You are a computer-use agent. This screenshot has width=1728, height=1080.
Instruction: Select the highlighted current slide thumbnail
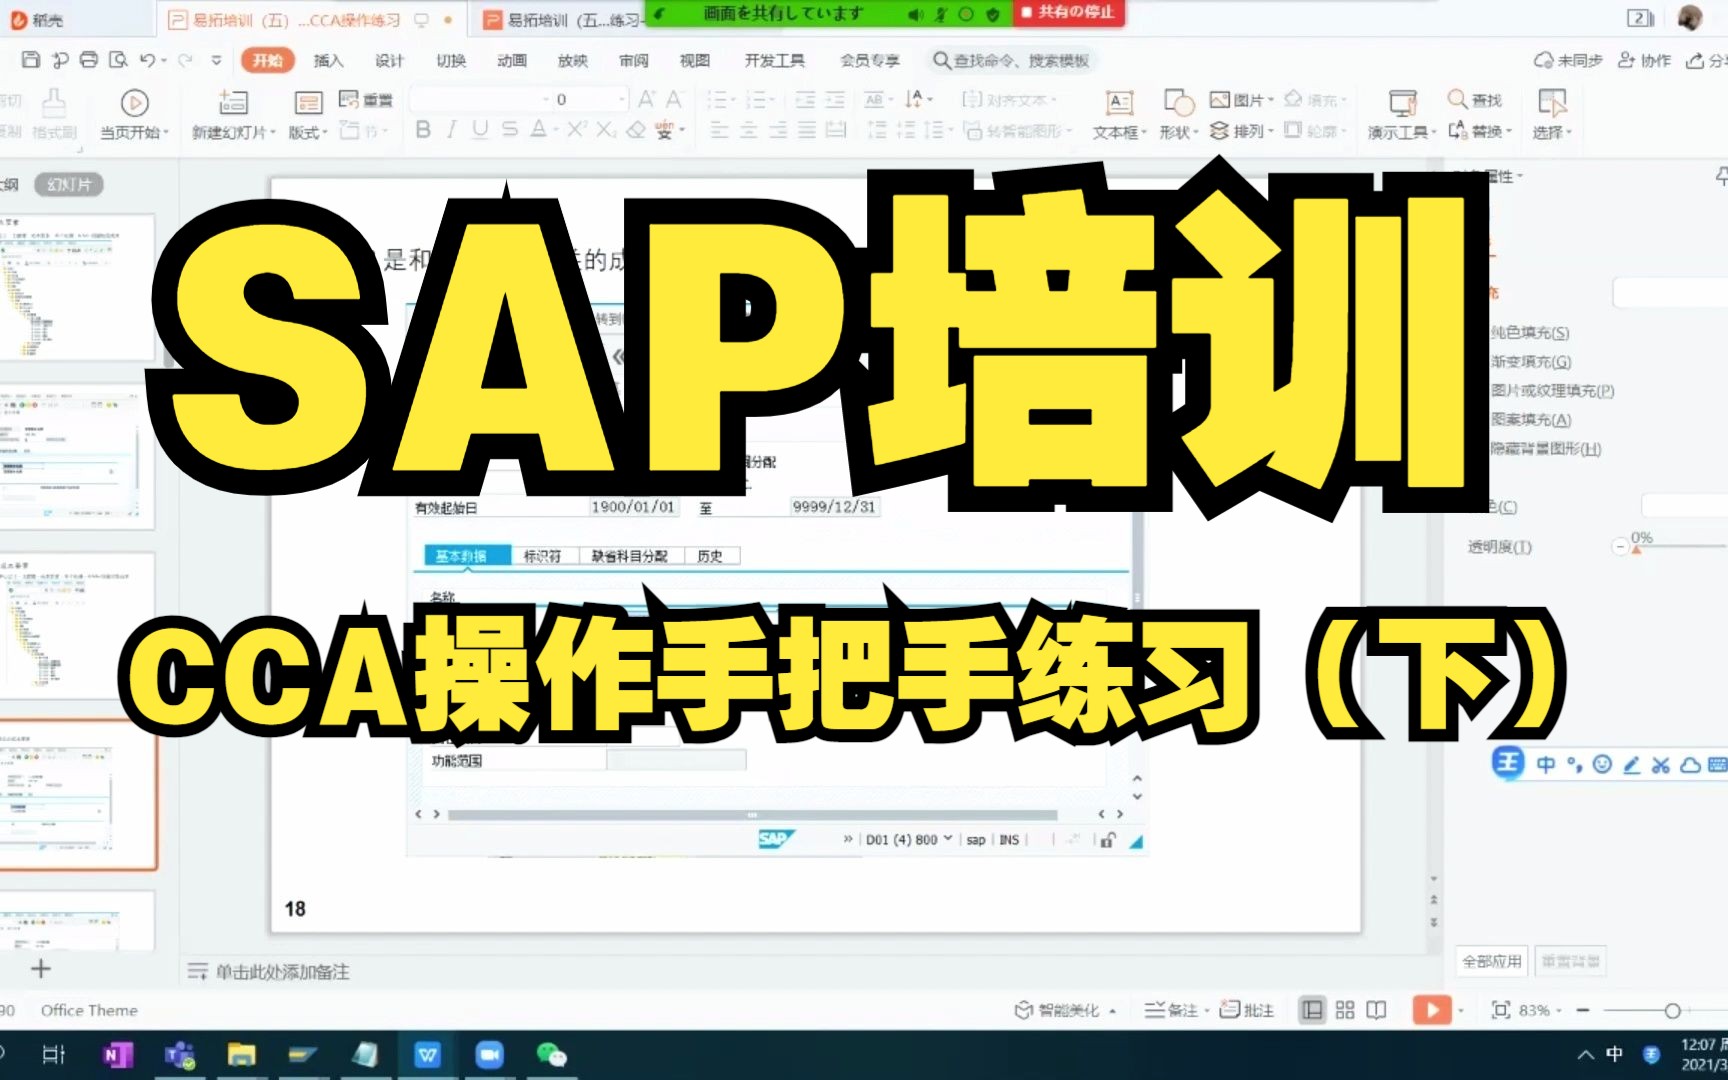77,795
